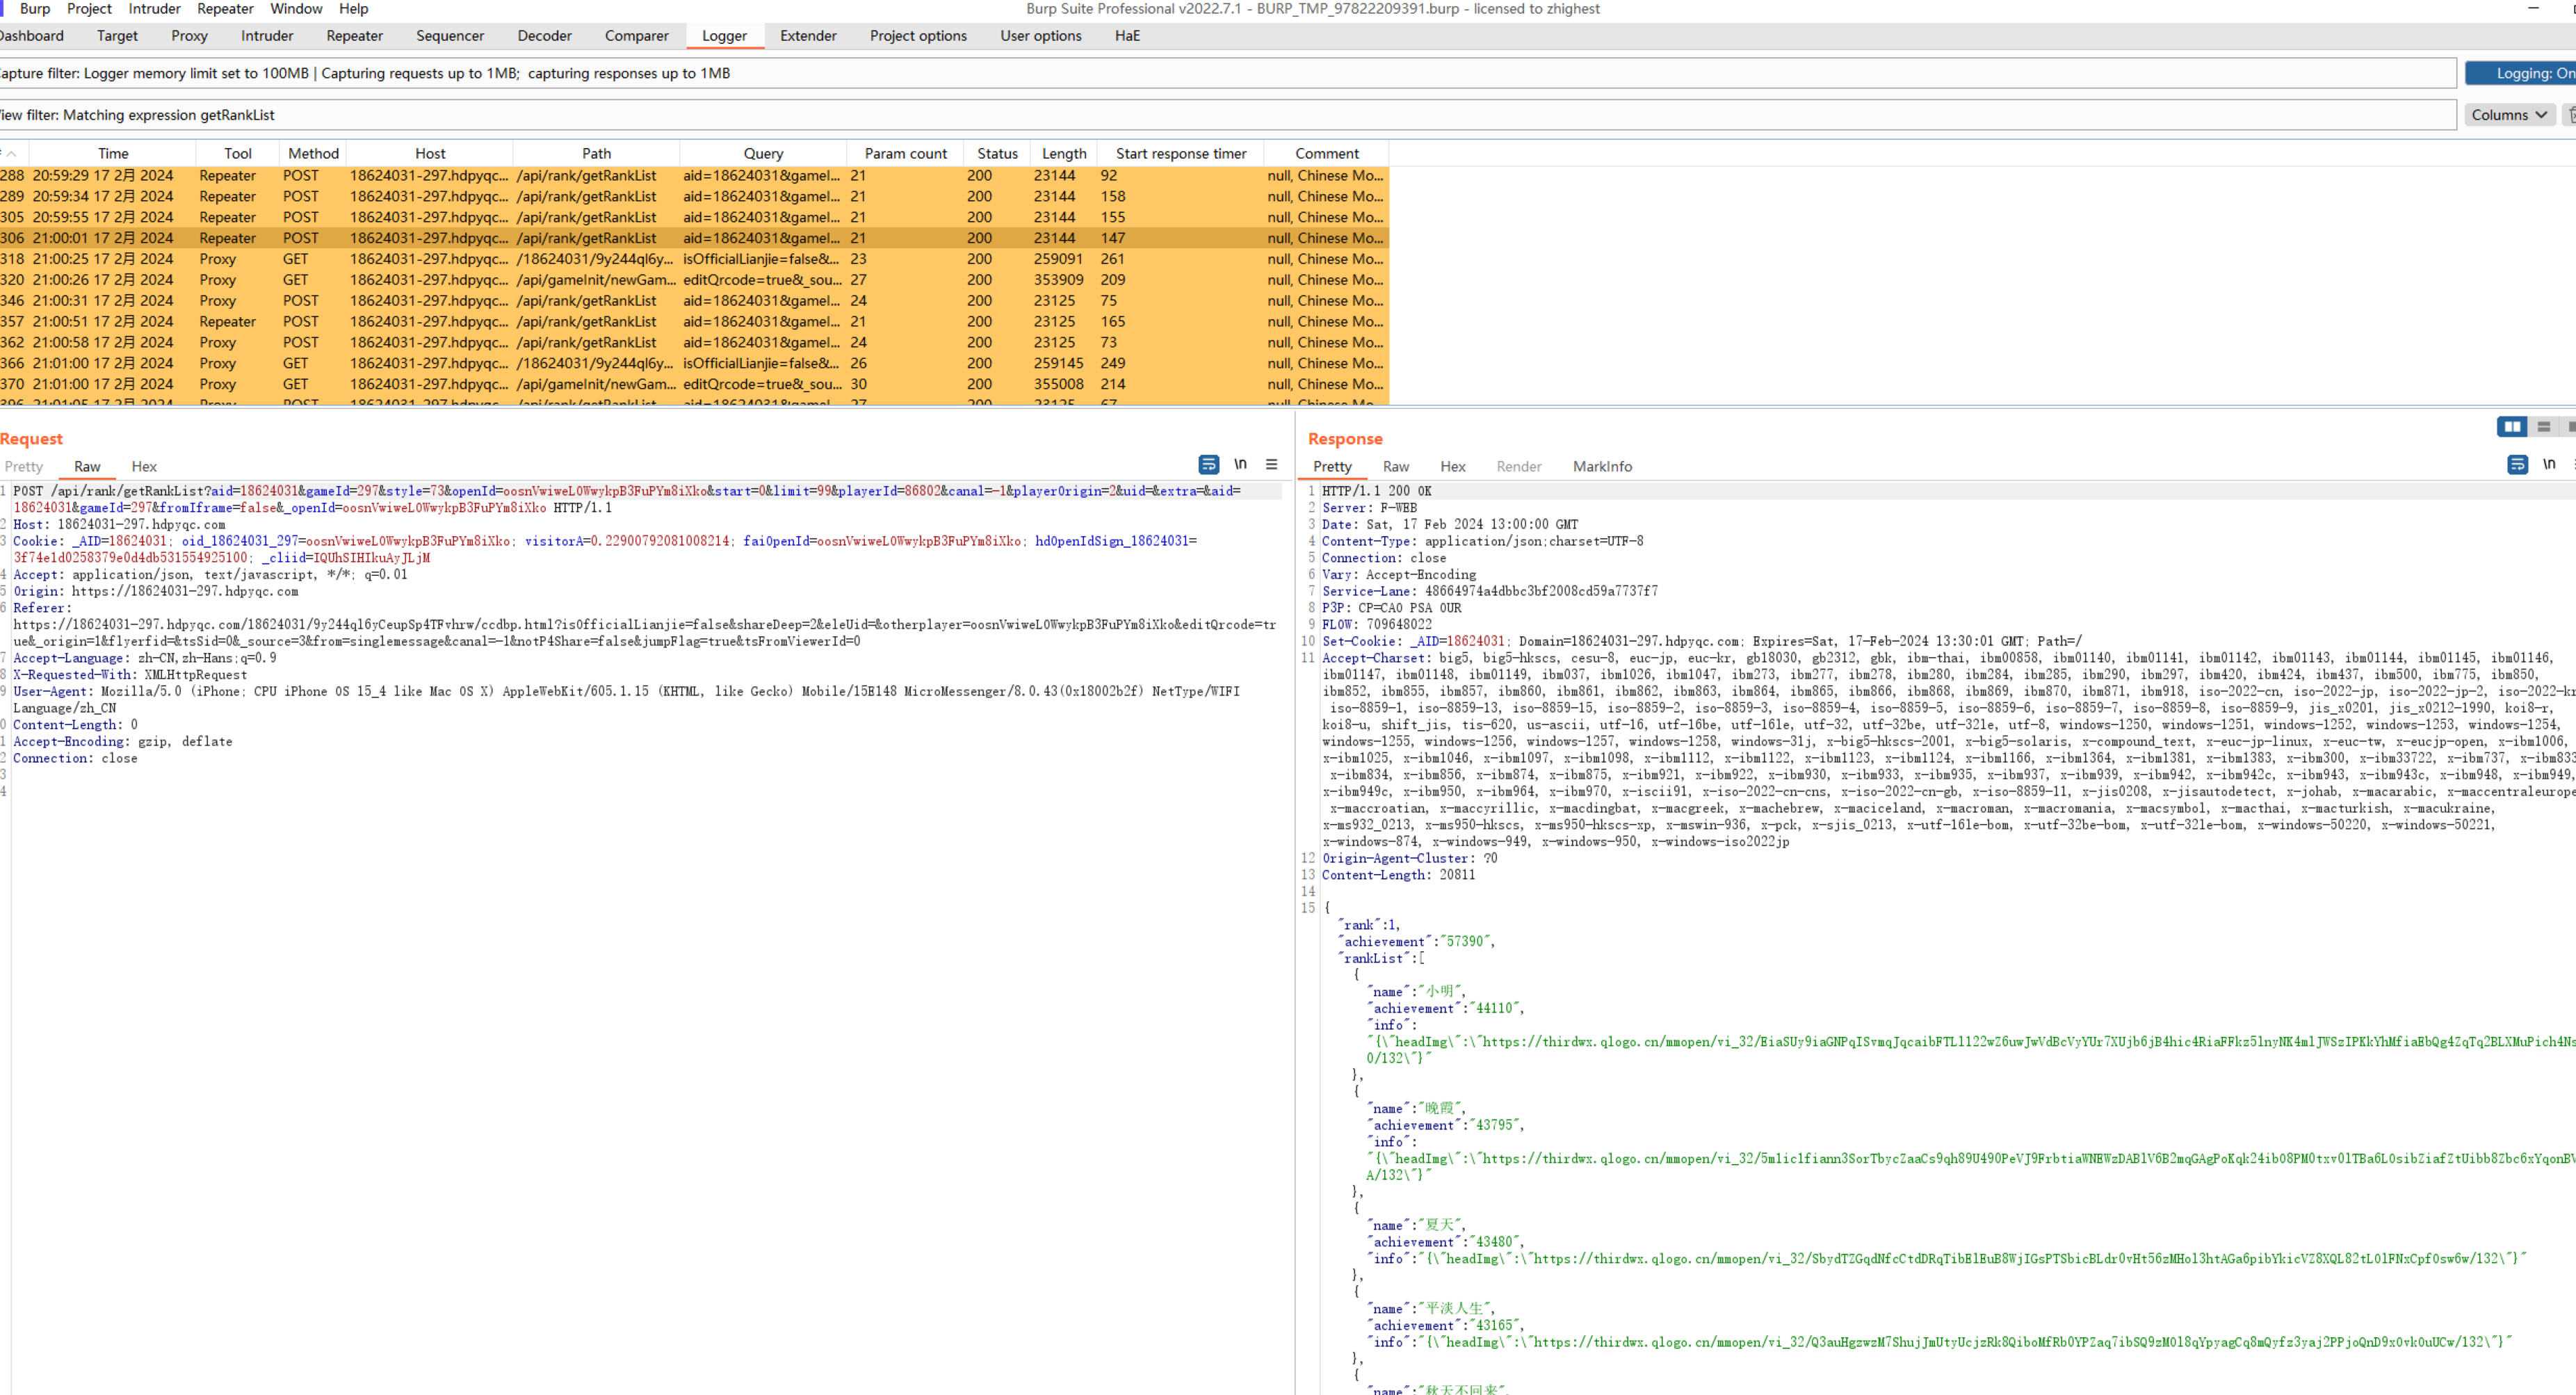Show \n characters in Response panel
Image resolution: width=2576 pixels, height=1395 pixels.
(2549, 465)
